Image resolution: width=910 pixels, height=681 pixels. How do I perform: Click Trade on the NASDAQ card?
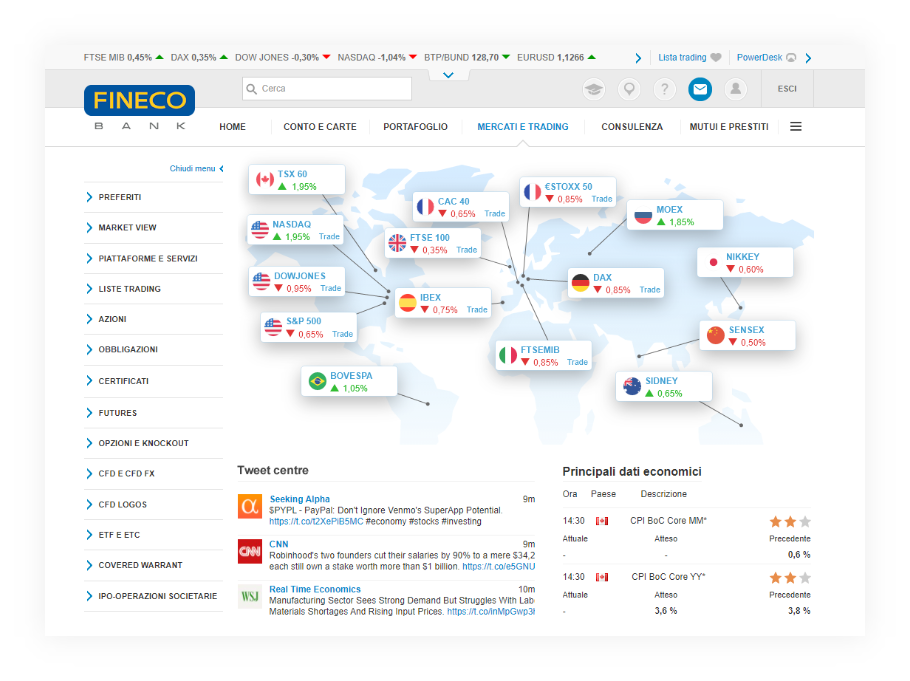(329, 237)
